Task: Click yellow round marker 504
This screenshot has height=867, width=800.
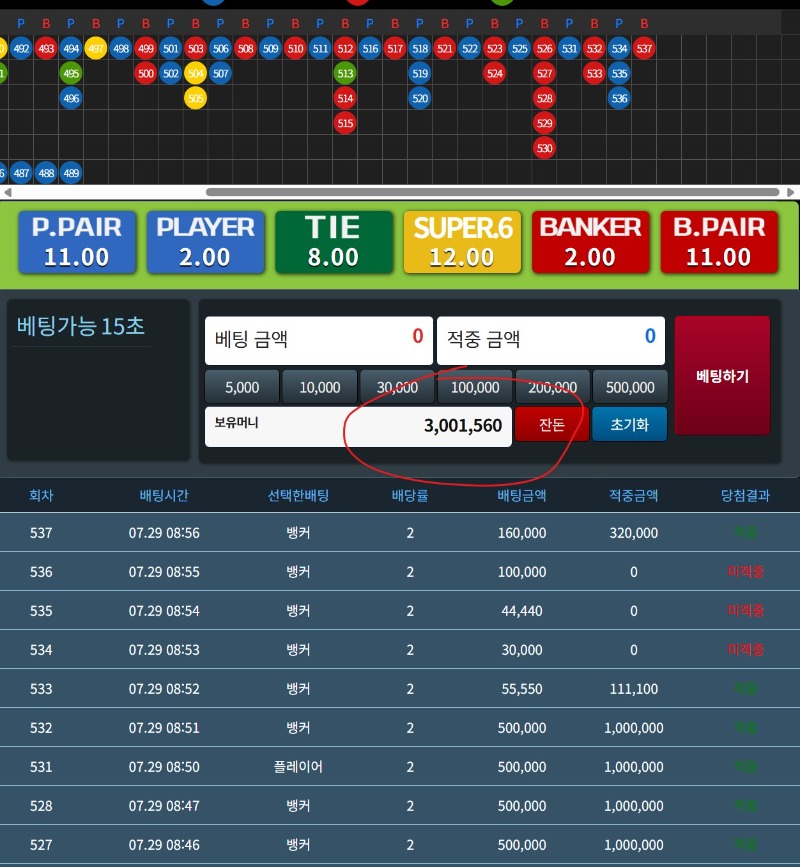Action: point(195,74)
